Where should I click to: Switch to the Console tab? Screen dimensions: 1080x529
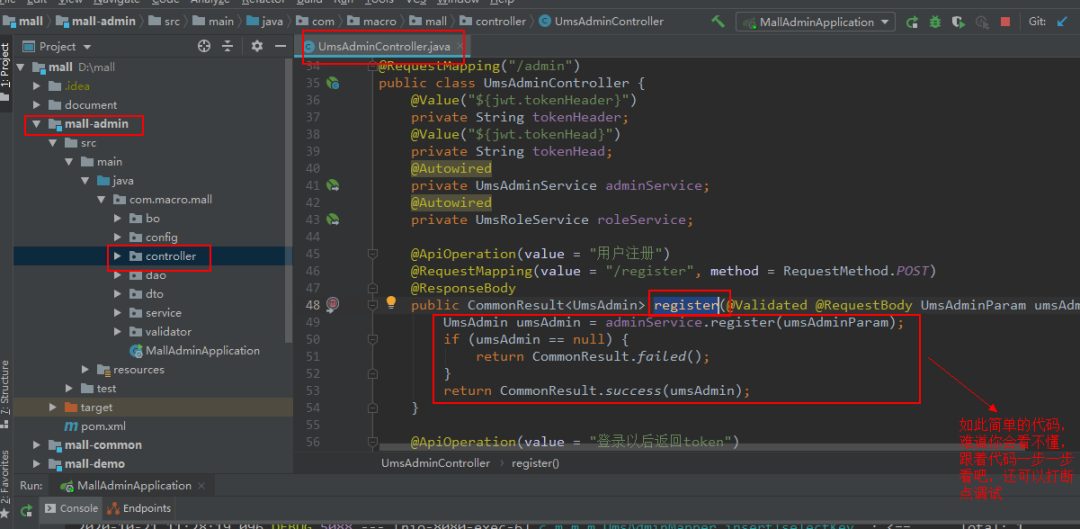72,508
